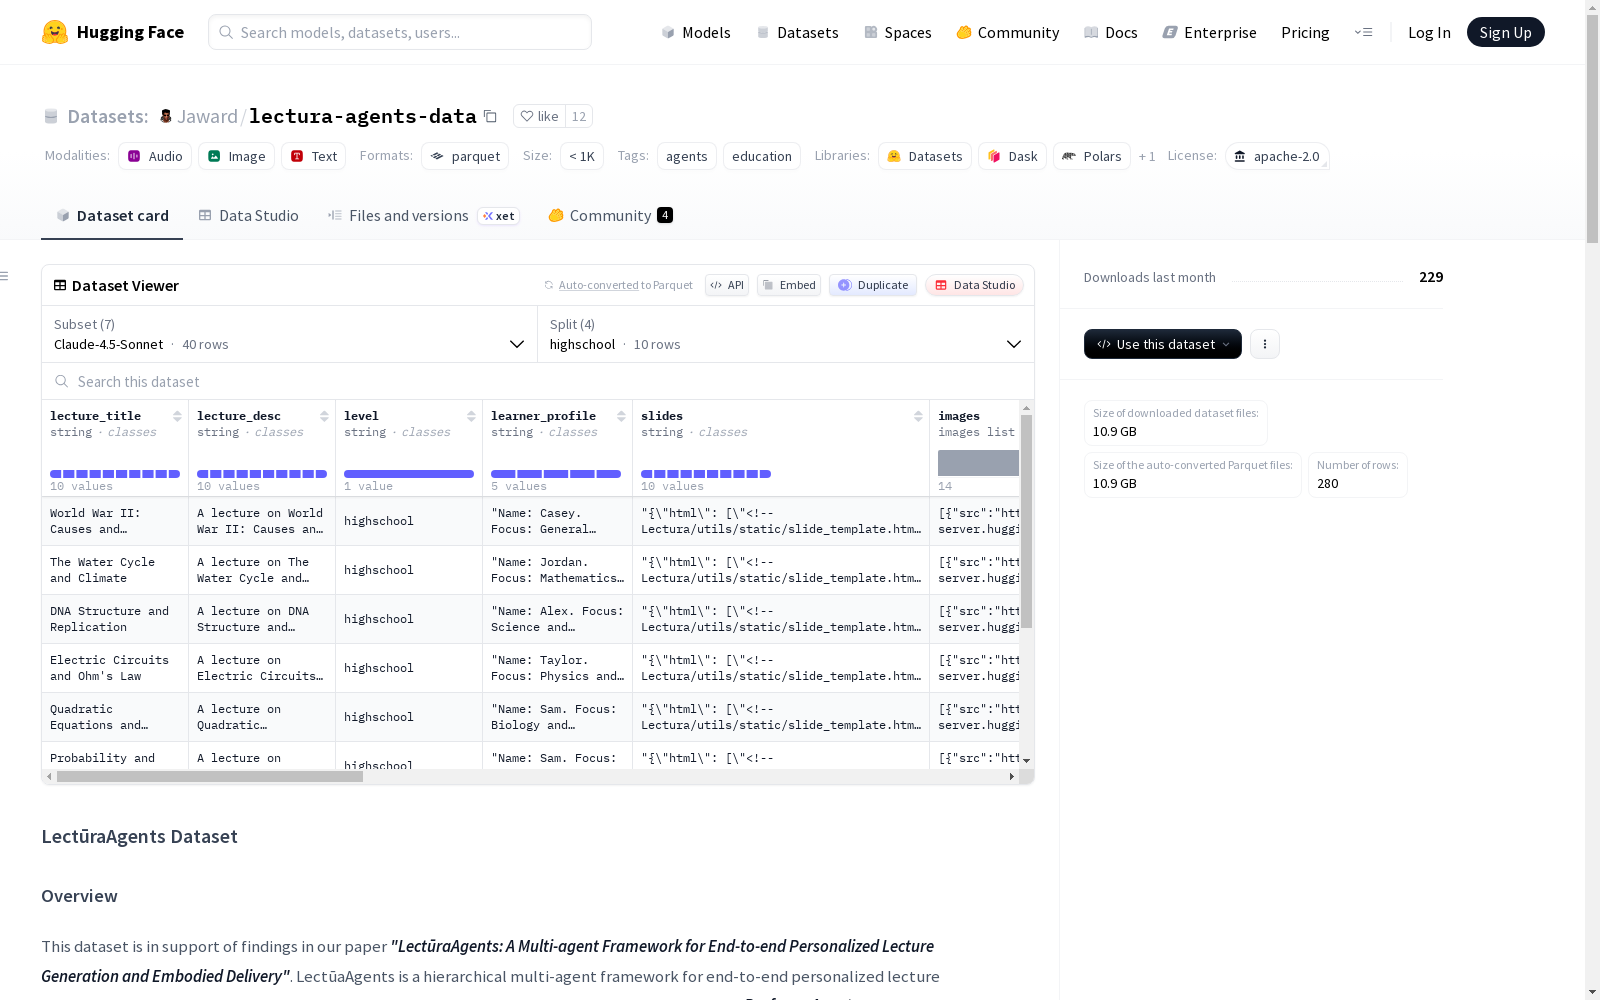The width and height of the screenshot is (1600, 1000).
Task: Expand the Split dropdown highschool
Action: coord(786,334)
